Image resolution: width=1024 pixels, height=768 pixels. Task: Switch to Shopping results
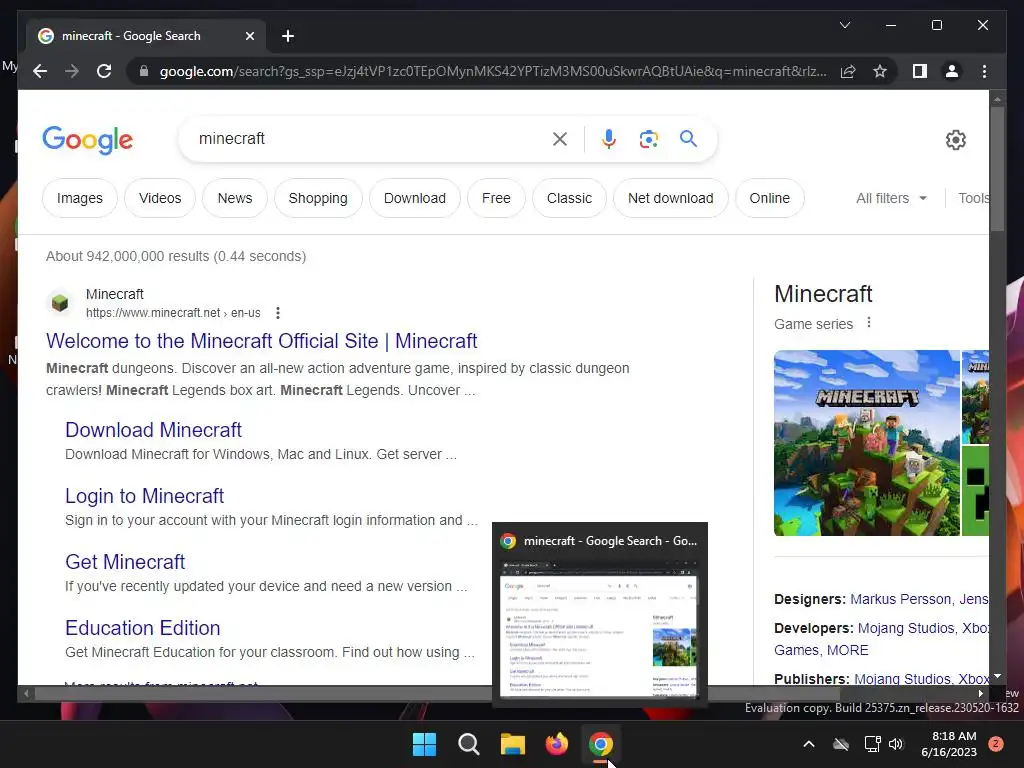[318, 198]
